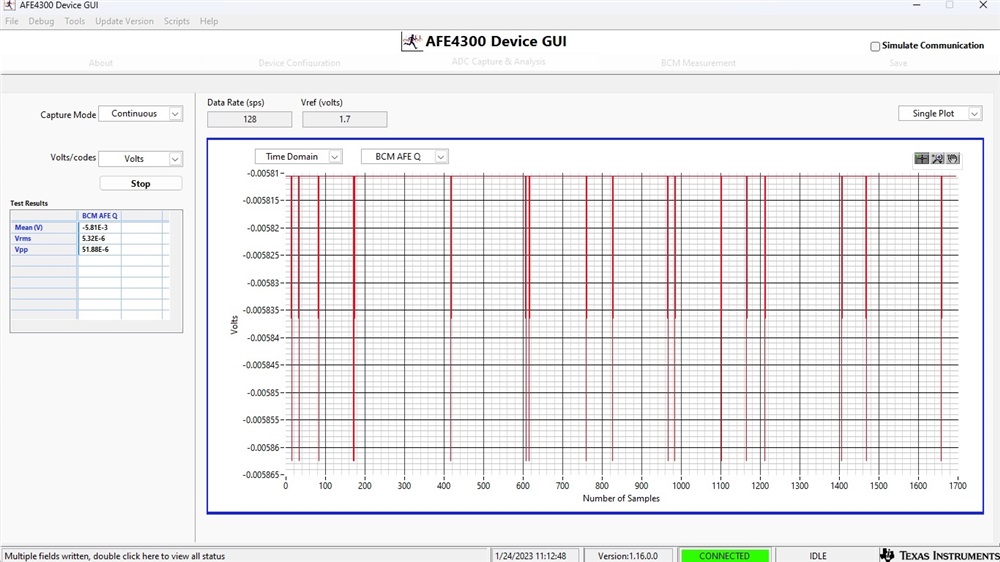The height and width of the screenshot is (562, 1000).
Task: Switch to the About tab
Action: pyautogui.click(x=100, y=63)
